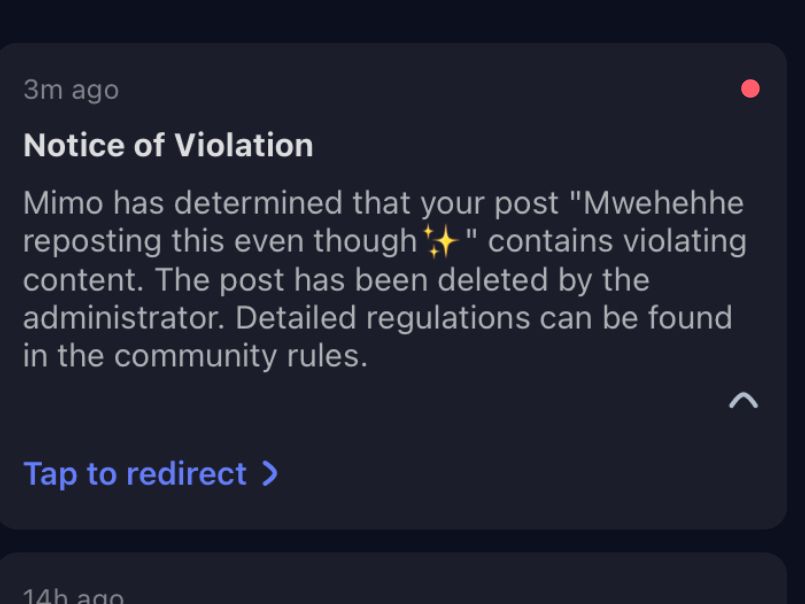Collapse the Notice of Violation message
Screen dimensions: 805x604
click(x=743, y=401)
